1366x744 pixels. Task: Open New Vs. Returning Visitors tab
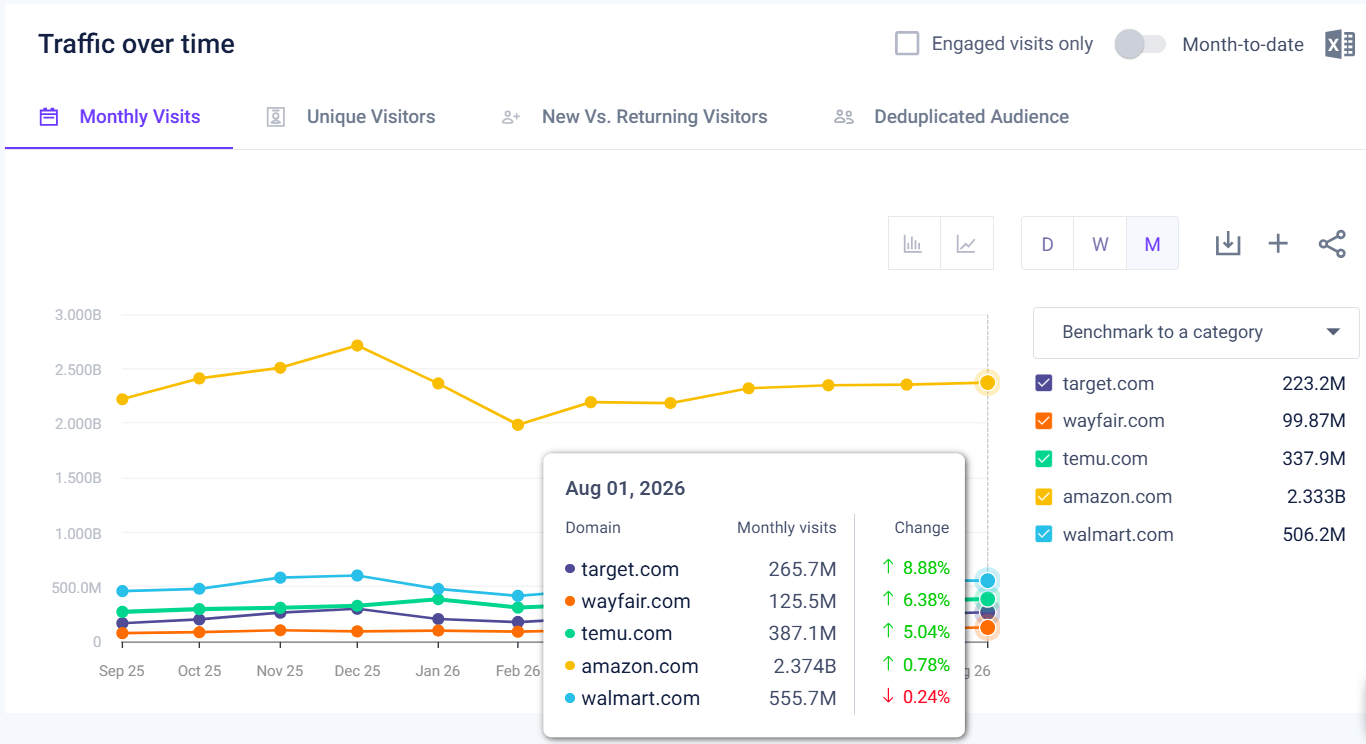point(635,117)
